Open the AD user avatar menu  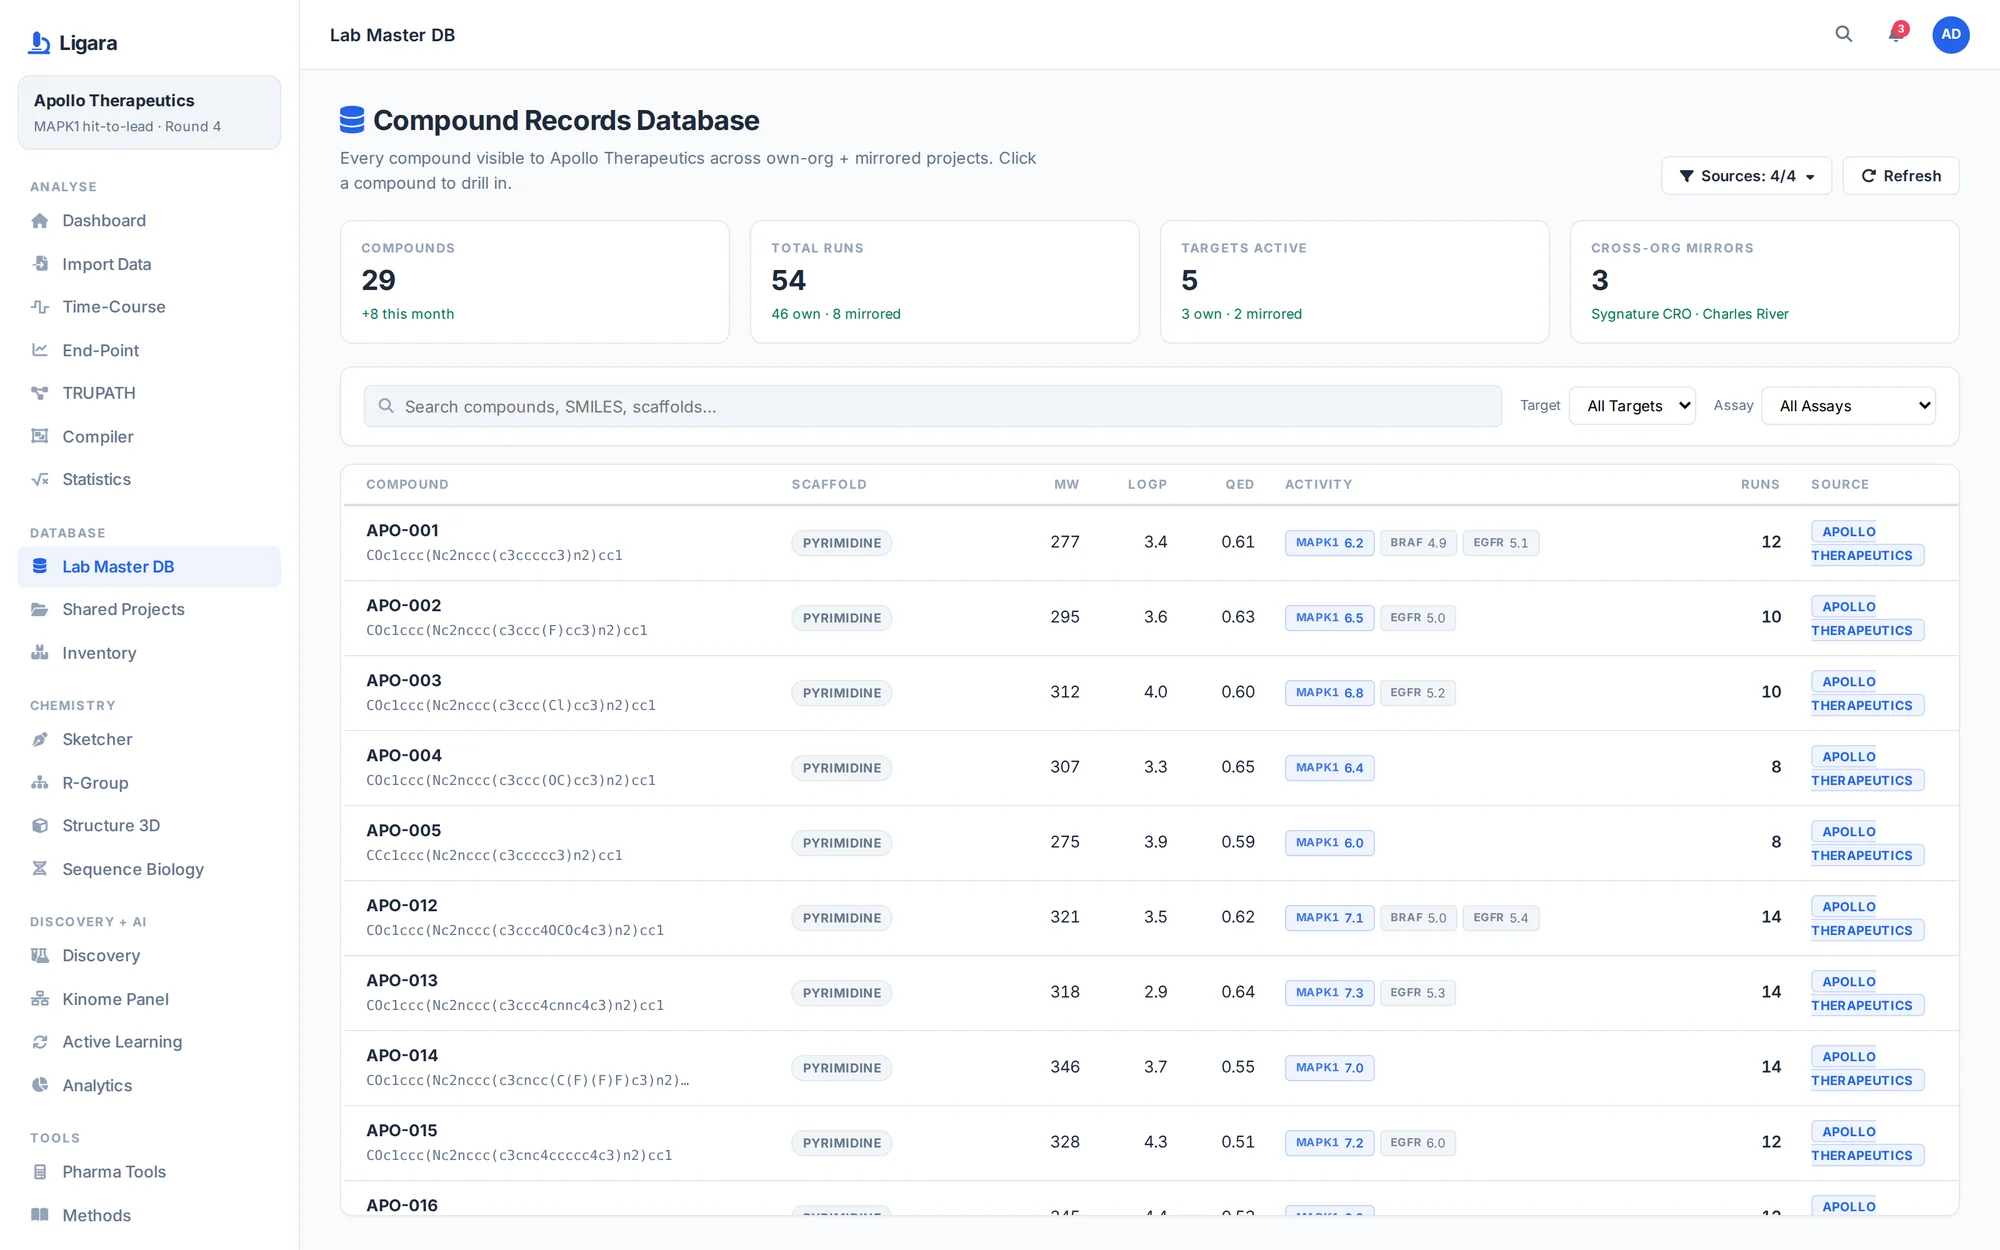(x=1950, y=35)
